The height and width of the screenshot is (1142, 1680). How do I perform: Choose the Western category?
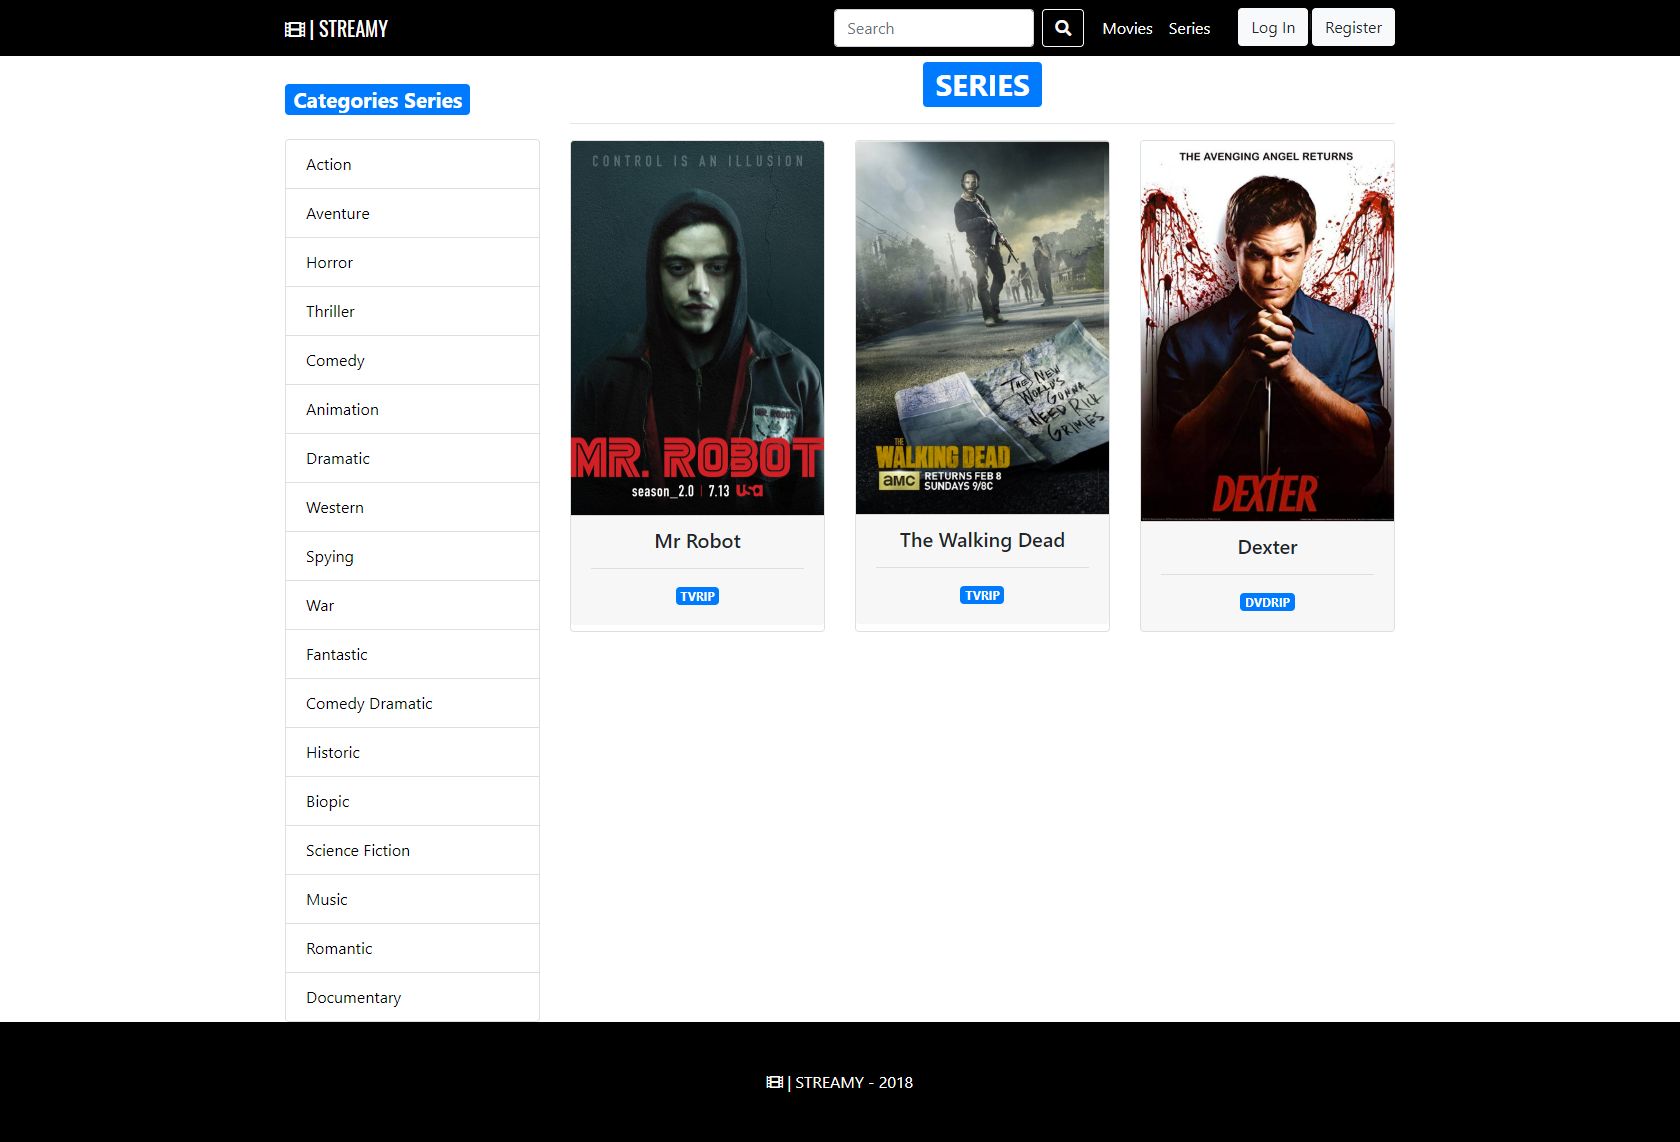(412, 507)
